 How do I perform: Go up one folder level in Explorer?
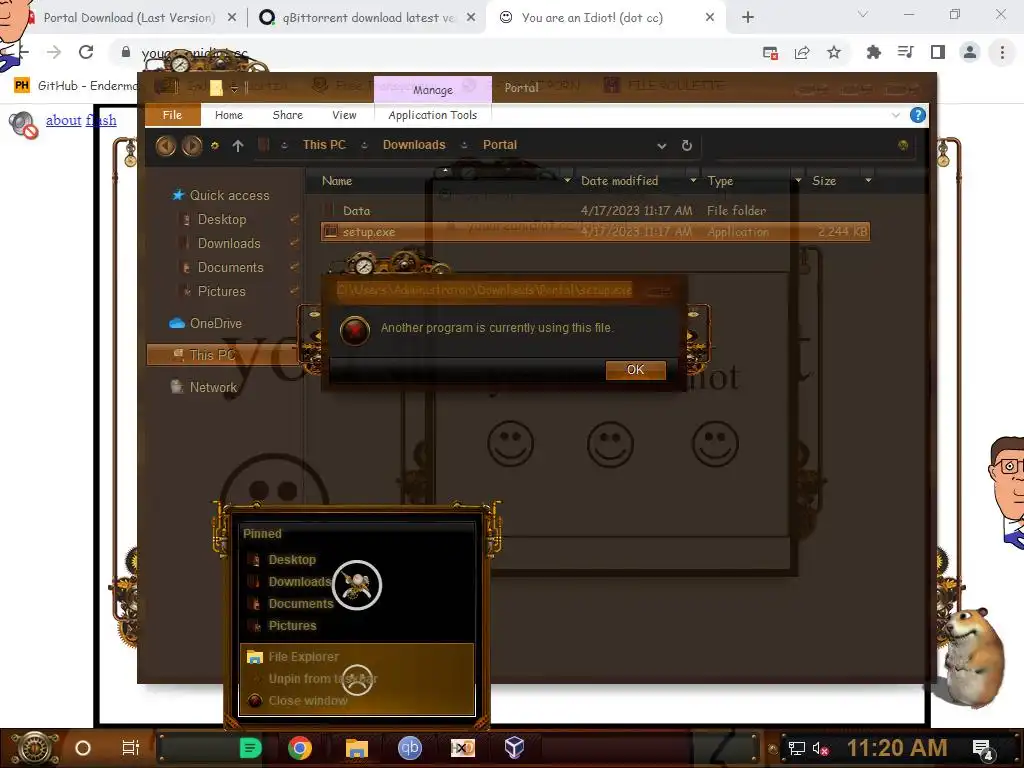click(x=238, y=146)
